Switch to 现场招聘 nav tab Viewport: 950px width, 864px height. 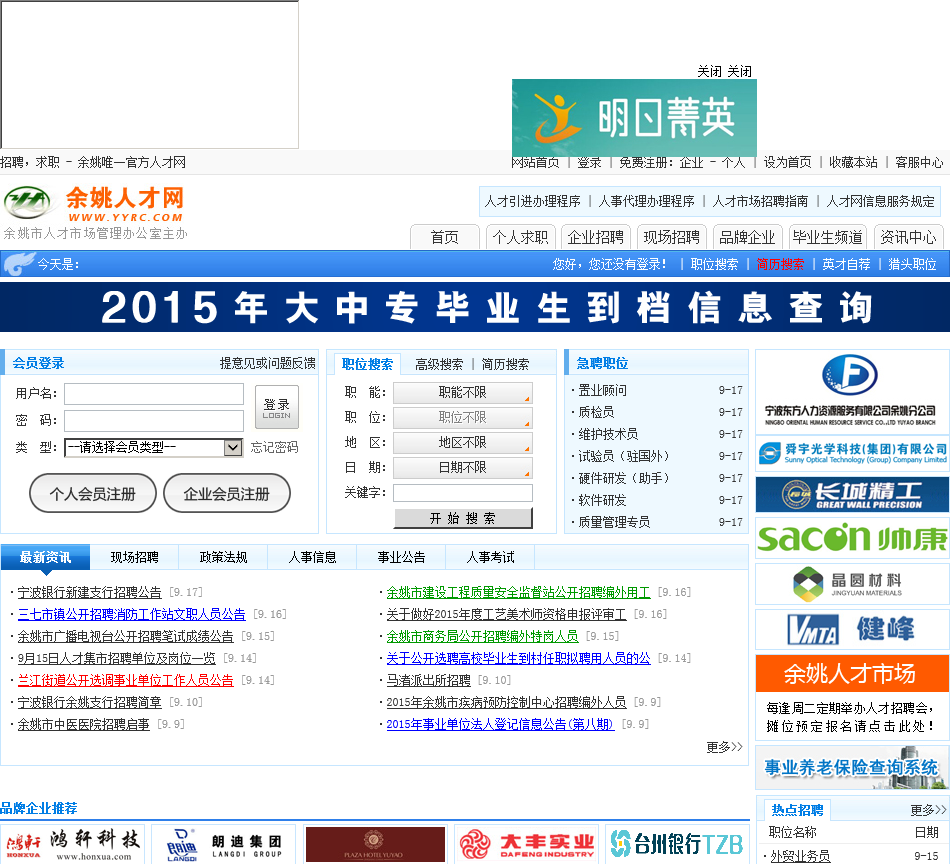(x=671, y=237)
